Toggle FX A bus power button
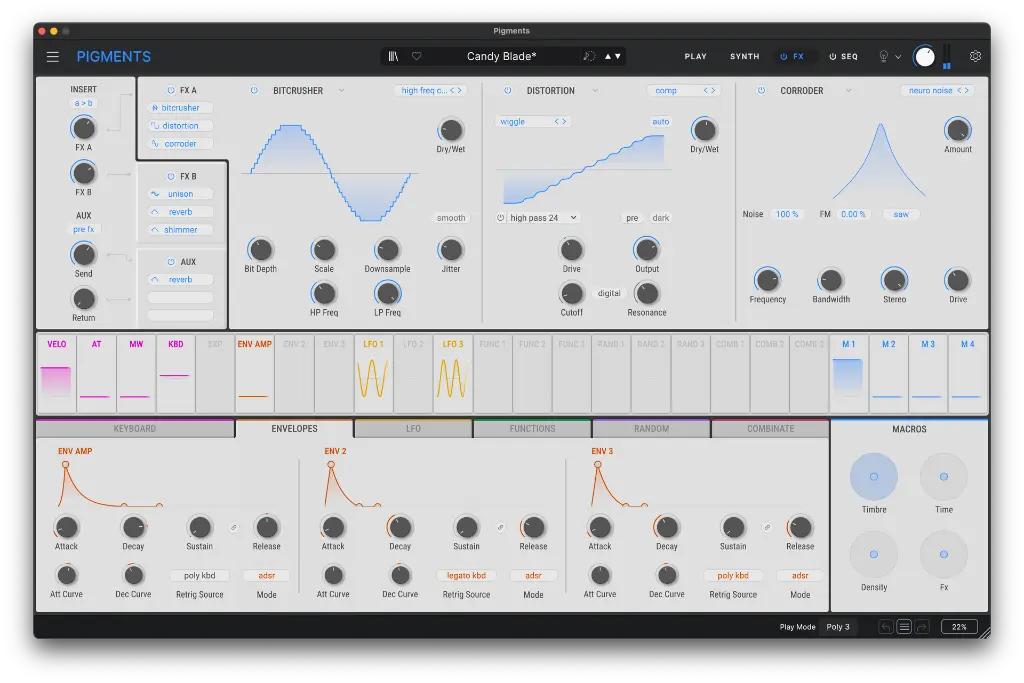The width and height of the screenshot is (1024, 683). pos(171,90)
